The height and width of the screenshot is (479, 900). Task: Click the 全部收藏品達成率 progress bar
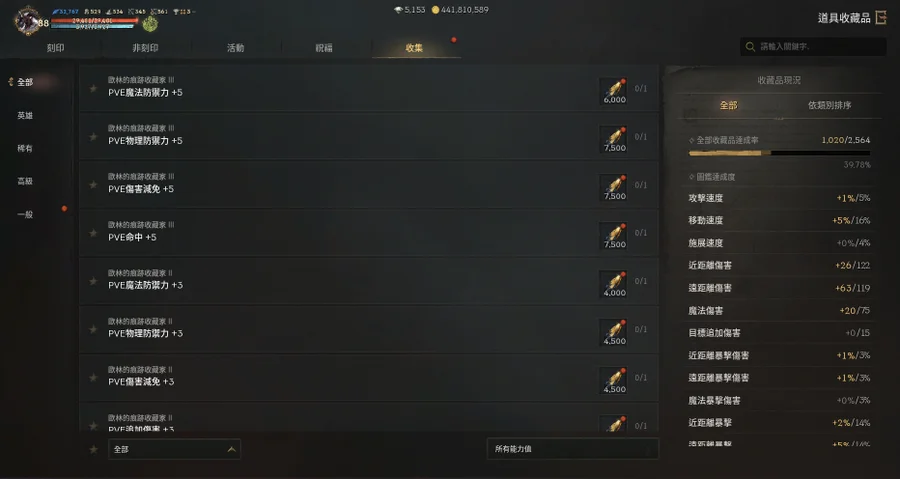[779, 153]
